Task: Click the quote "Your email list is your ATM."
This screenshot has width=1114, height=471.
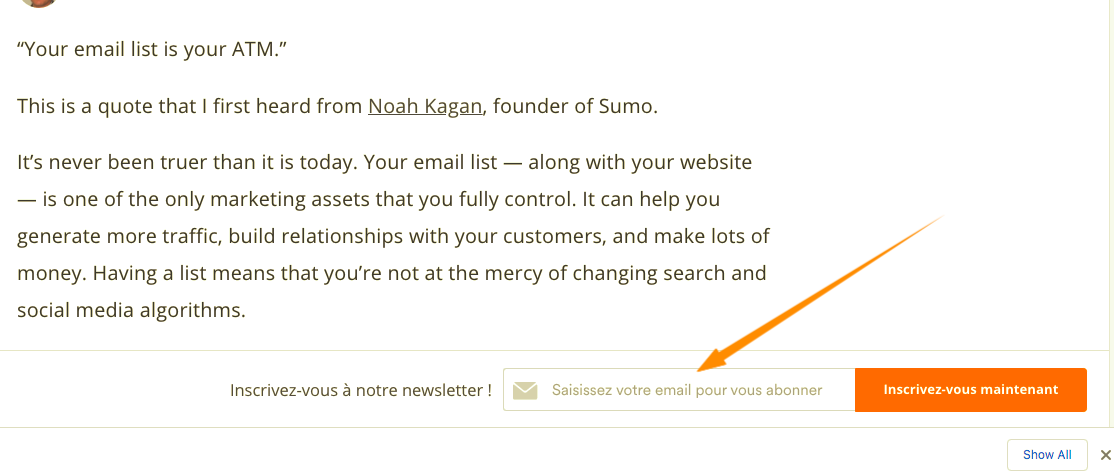Action: coord(152,48)
